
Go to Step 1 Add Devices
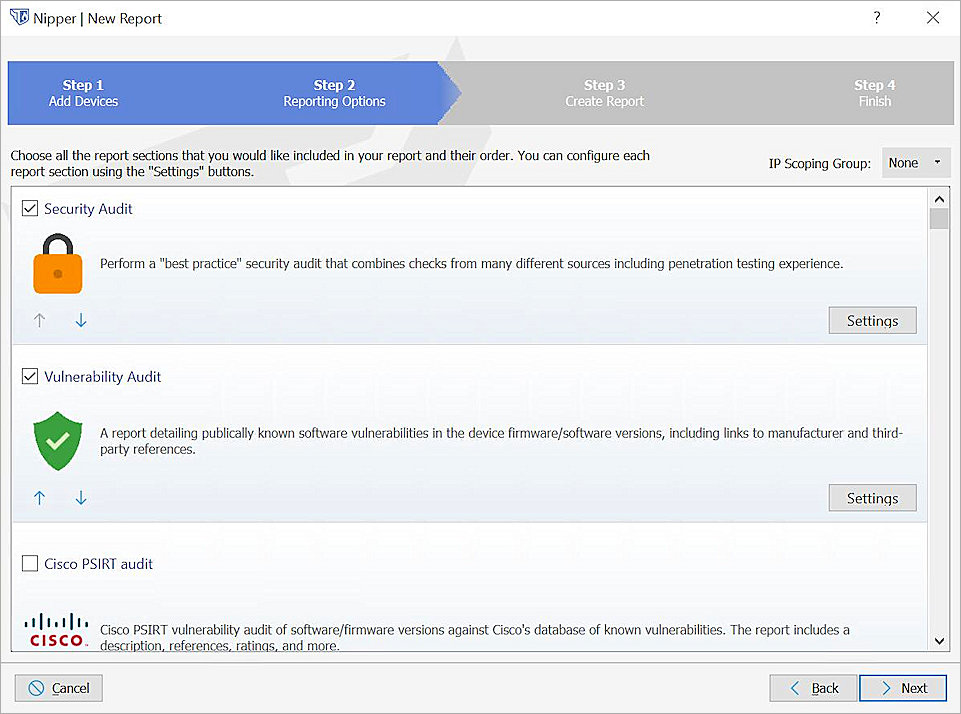click(83, 93)
